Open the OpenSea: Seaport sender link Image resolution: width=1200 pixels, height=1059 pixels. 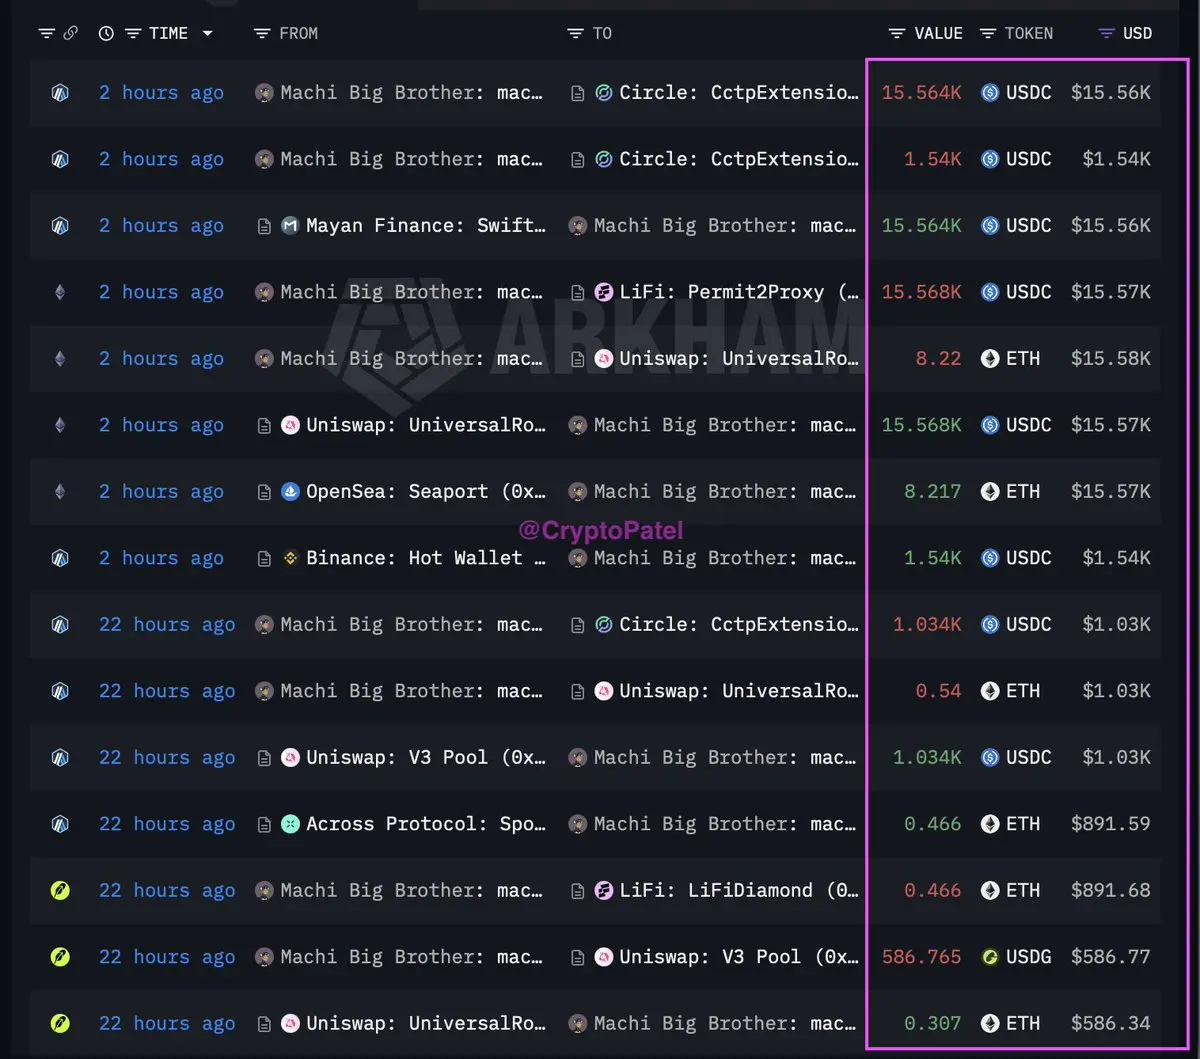(426, 492)
